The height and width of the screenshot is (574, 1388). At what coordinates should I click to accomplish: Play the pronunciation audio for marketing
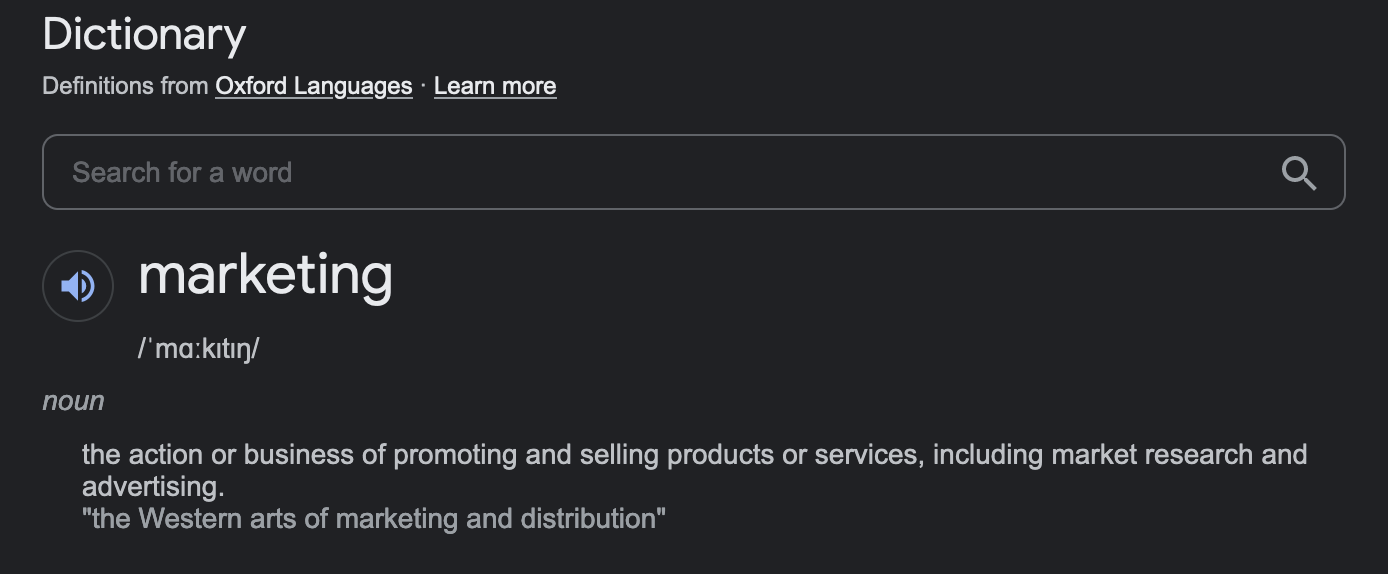78,286
